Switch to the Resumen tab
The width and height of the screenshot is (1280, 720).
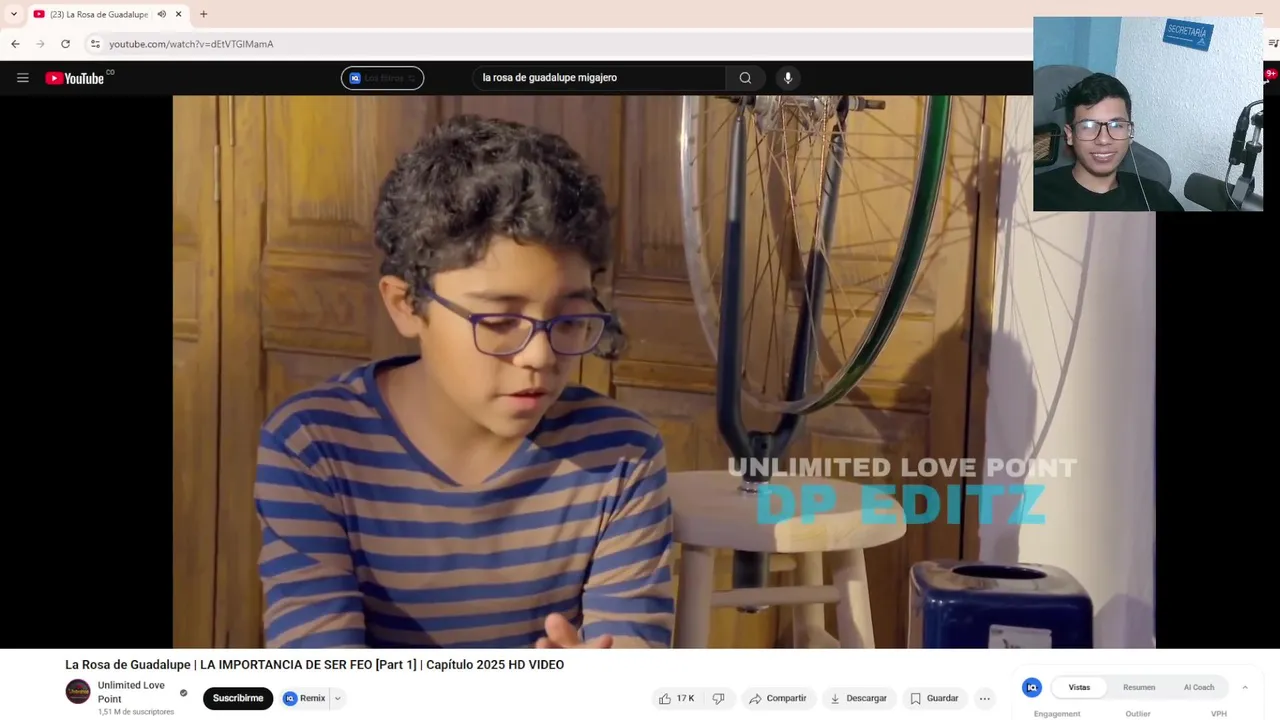click(1139, 687)
